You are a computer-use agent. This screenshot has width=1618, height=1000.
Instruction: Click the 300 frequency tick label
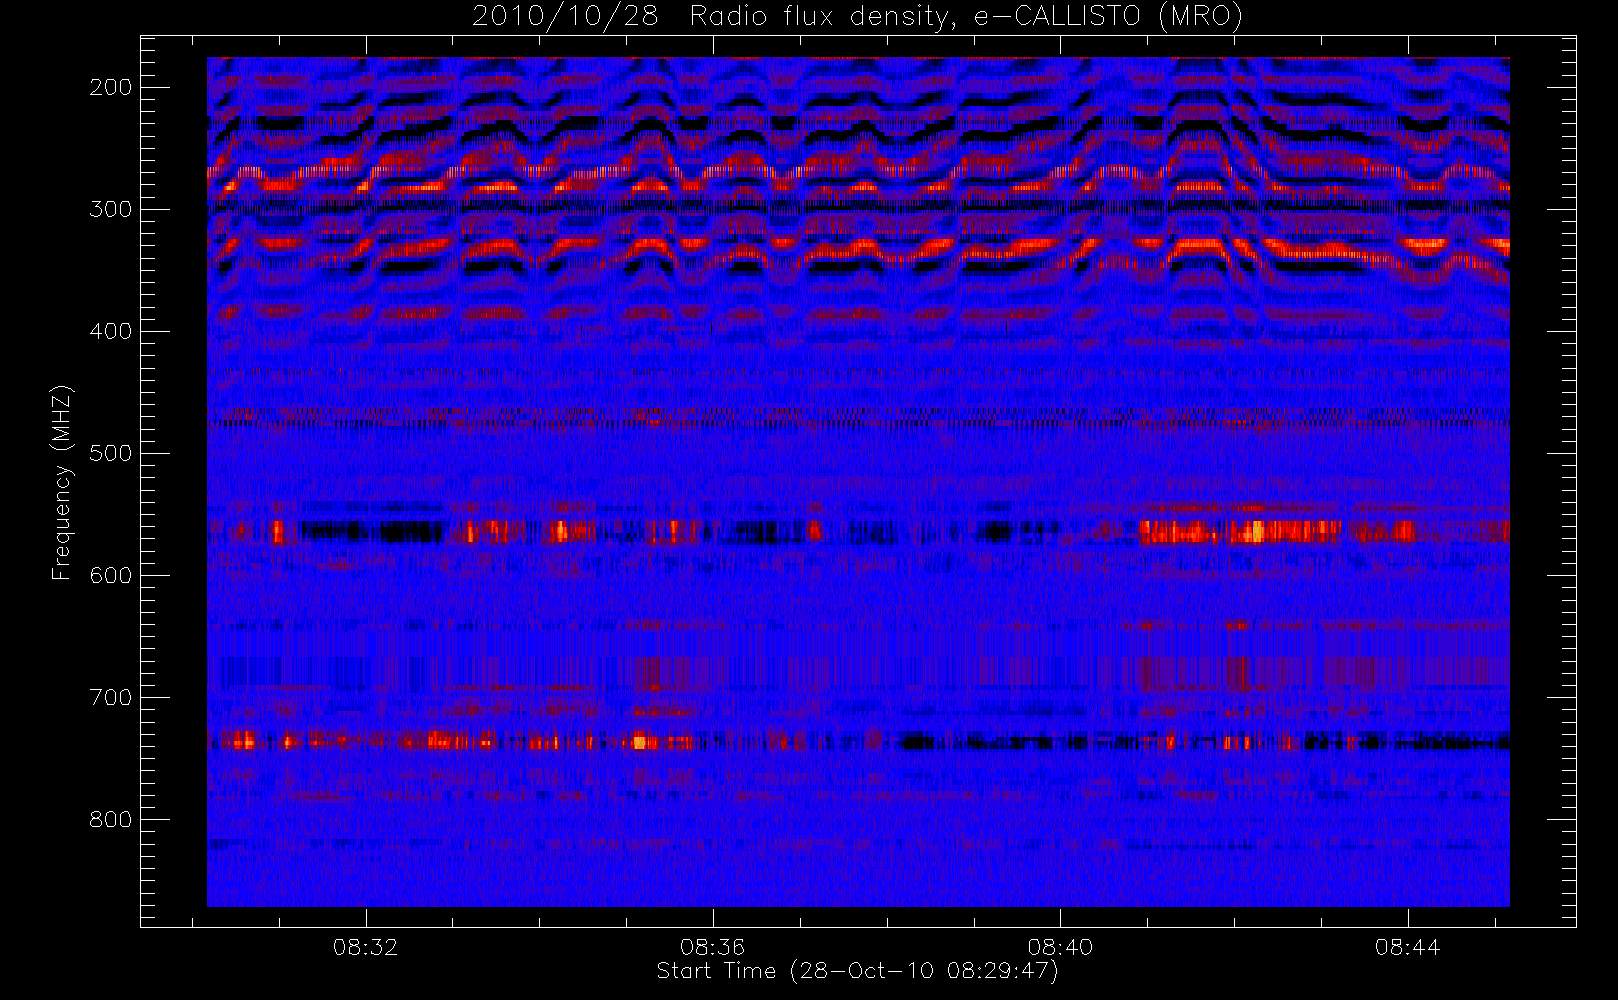[x=110, y=209]
